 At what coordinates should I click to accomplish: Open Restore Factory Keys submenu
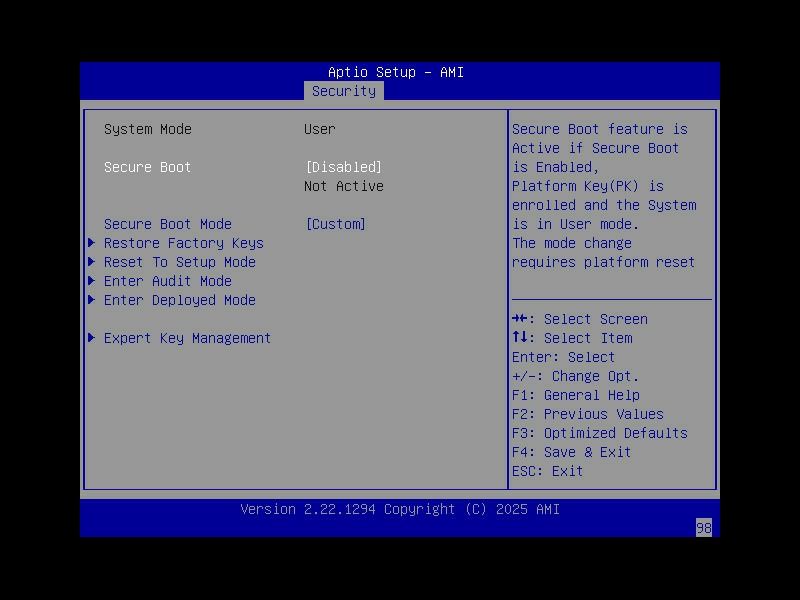pos(184,243)
